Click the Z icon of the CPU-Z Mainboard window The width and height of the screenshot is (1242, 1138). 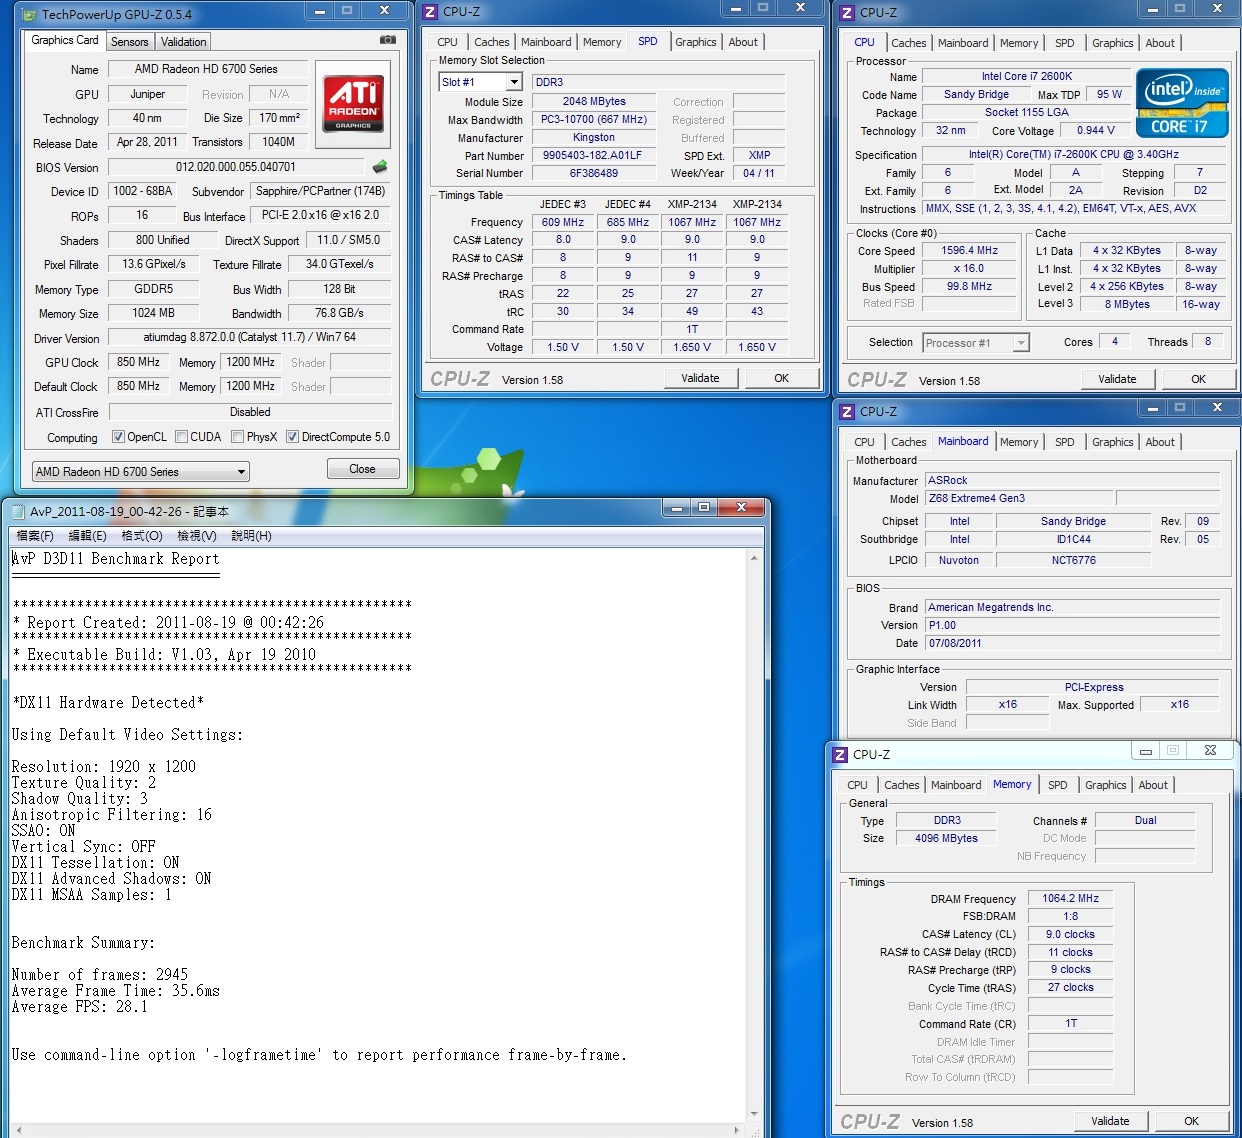tap(847, 411)
